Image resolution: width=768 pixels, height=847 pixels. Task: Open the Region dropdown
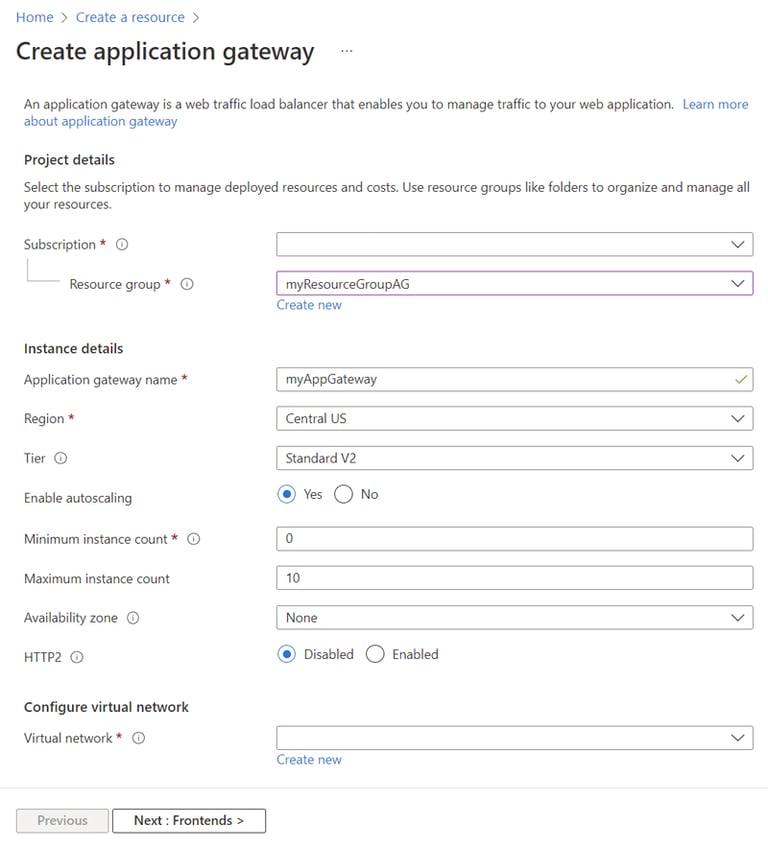click(x=739, y=418)
